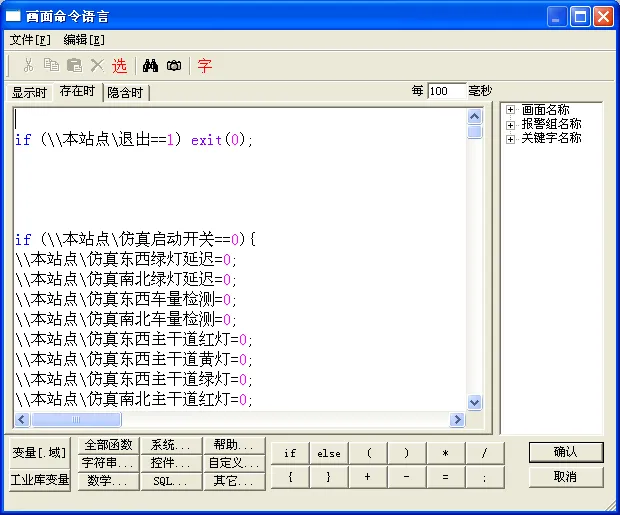This screenshot has width=620, height=515.
Task: Click the red 选 select-all icon
Action: click(119, 65)
